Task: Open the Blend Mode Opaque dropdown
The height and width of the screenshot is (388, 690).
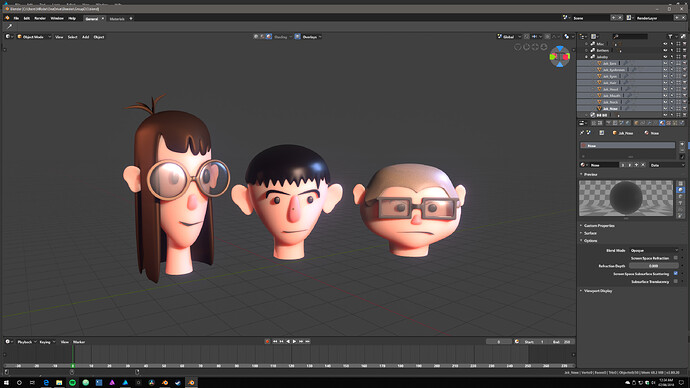Action: click(x=654, y=250)
